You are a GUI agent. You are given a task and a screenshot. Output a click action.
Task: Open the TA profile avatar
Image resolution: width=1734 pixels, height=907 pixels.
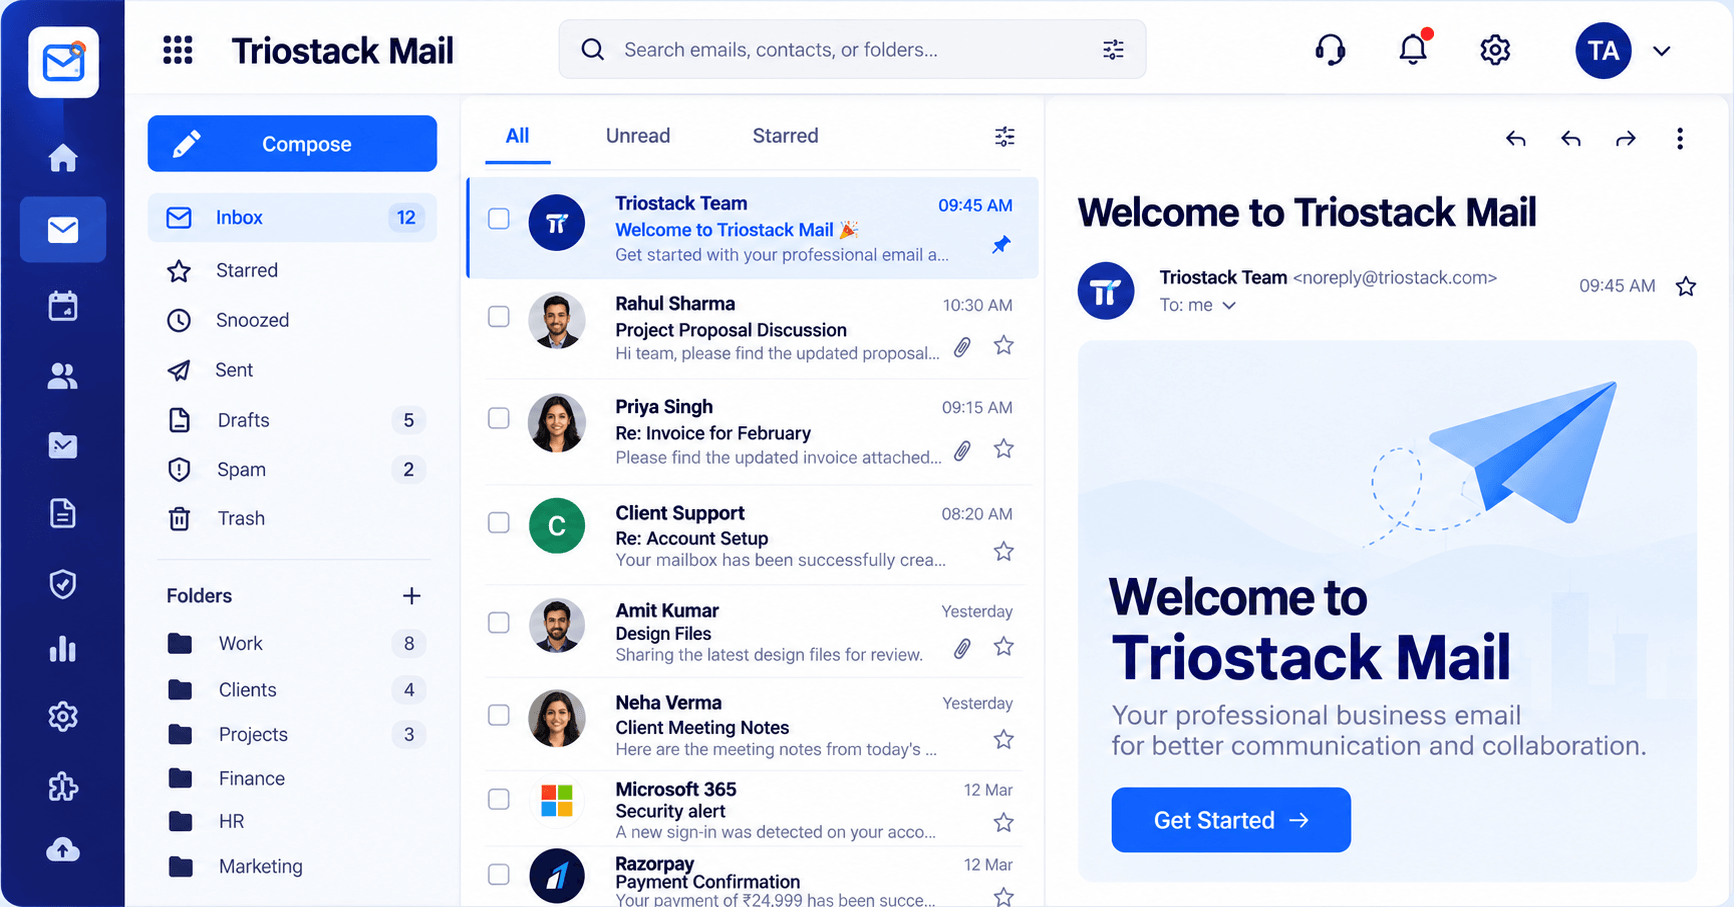pos(1603,51)
